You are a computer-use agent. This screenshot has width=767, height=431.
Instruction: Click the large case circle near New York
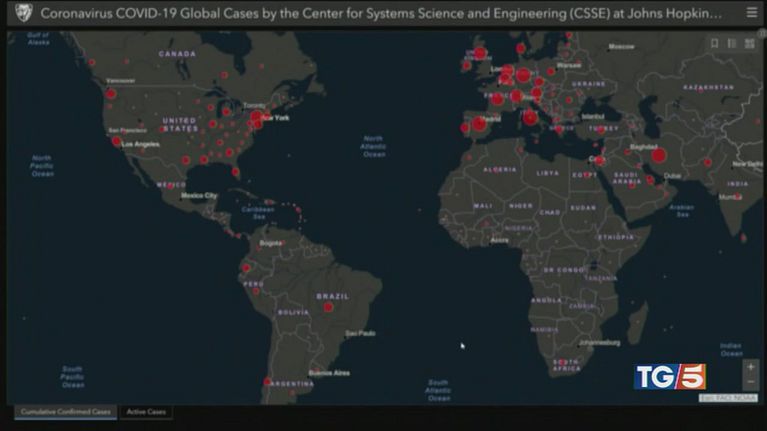pos(257,118)
